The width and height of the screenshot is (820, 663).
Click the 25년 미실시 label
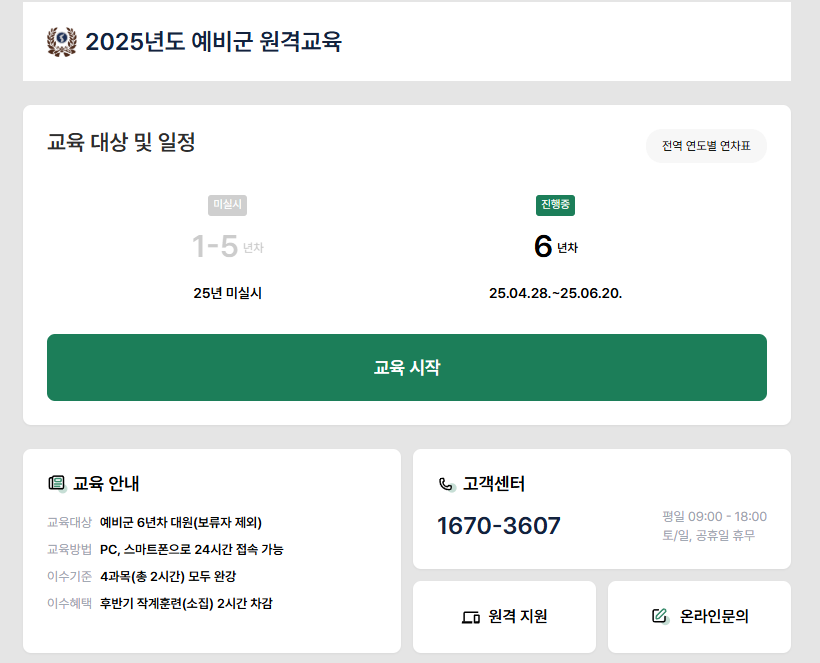click(x=227, y=291)
